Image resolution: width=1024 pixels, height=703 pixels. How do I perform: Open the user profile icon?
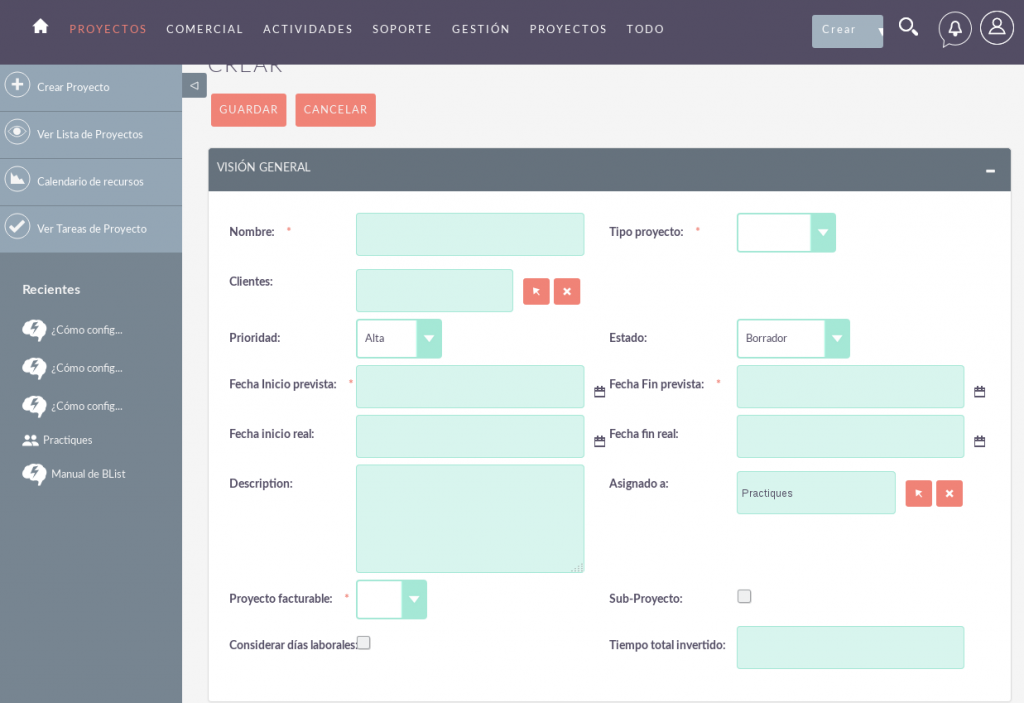pos(996,28)
